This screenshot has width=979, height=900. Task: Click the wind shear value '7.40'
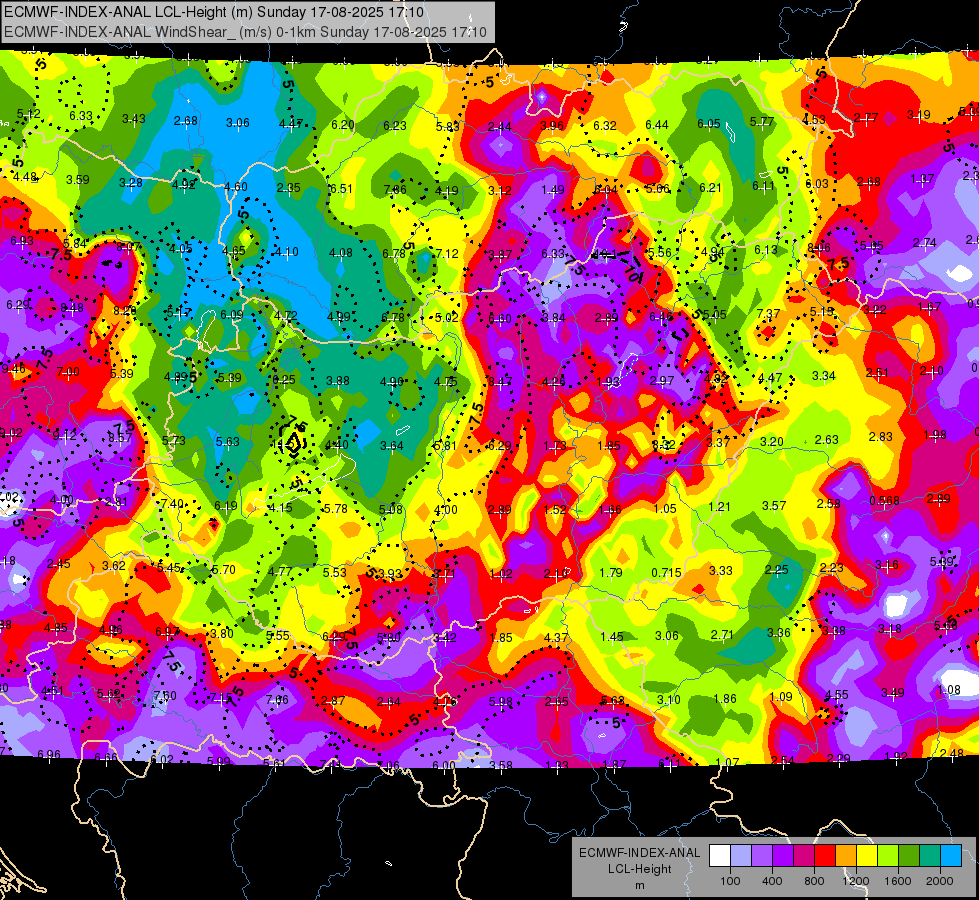click(x=172, y=504)
